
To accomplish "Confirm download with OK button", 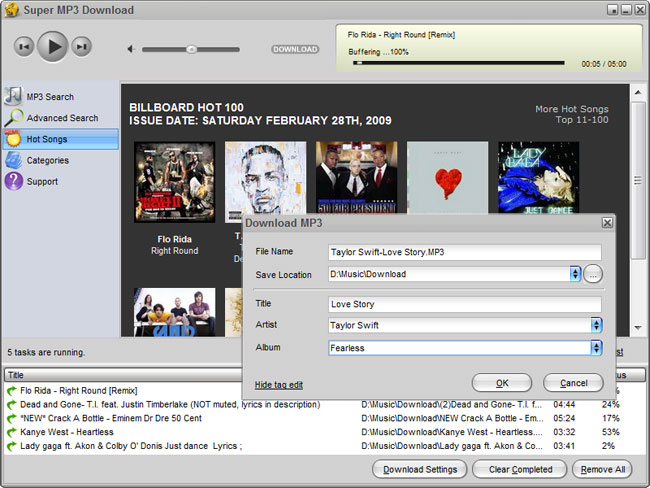I will coord(502,383).
